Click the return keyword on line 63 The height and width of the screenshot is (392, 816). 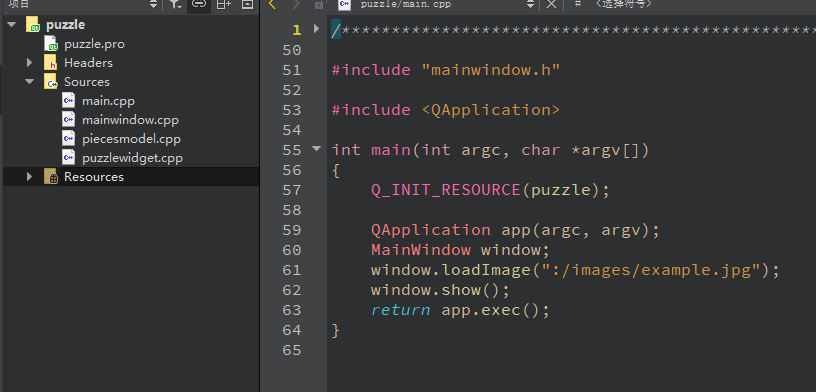coord(401,310)
